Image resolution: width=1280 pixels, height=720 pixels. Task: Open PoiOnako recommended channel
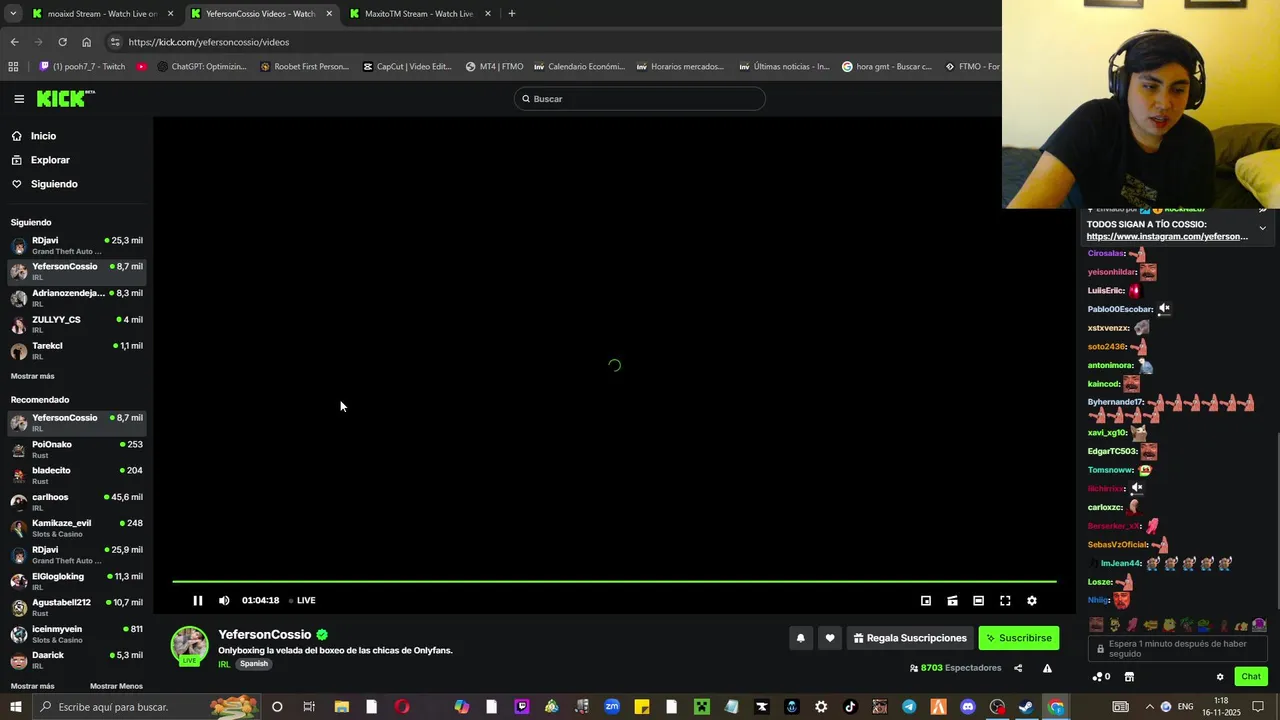(76, 449)
